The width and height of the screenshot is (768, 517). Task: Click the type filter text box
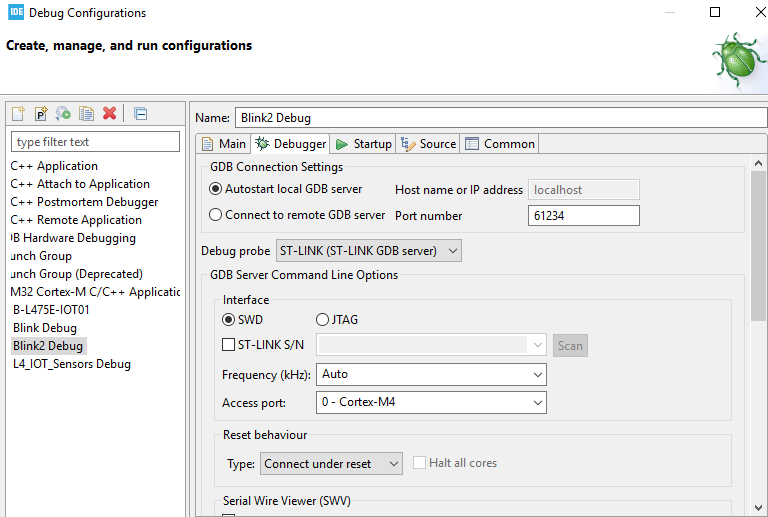[x=96, y=142]
